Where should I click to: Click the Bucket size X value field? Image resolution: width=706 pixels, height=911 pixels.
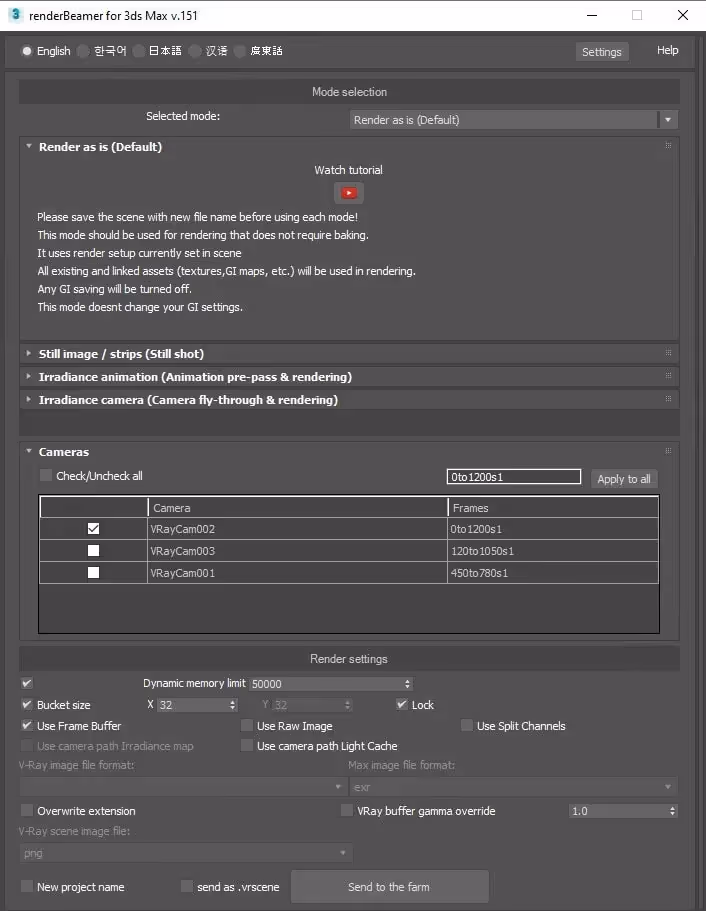pos(192,705)
